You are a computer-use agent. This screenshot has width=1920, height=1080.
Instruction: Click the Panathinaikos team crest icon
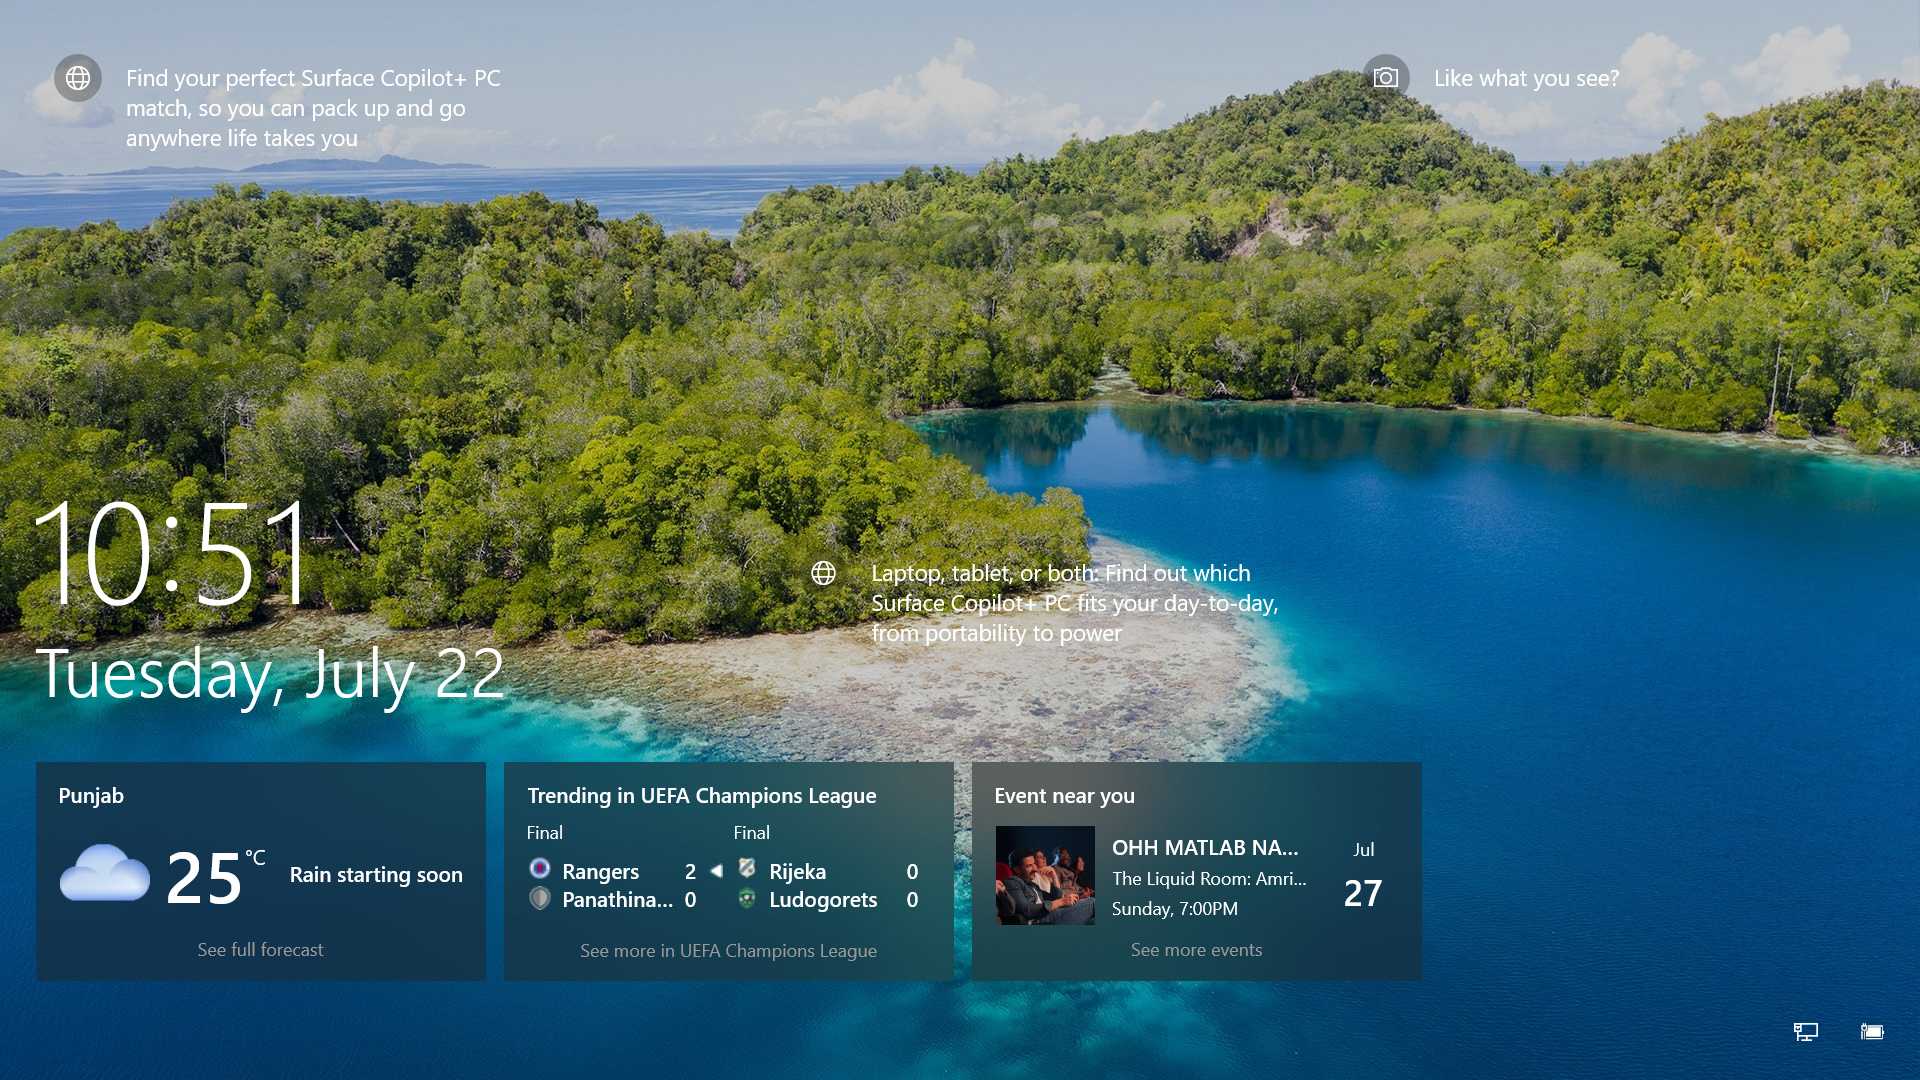tap(540, 899)
